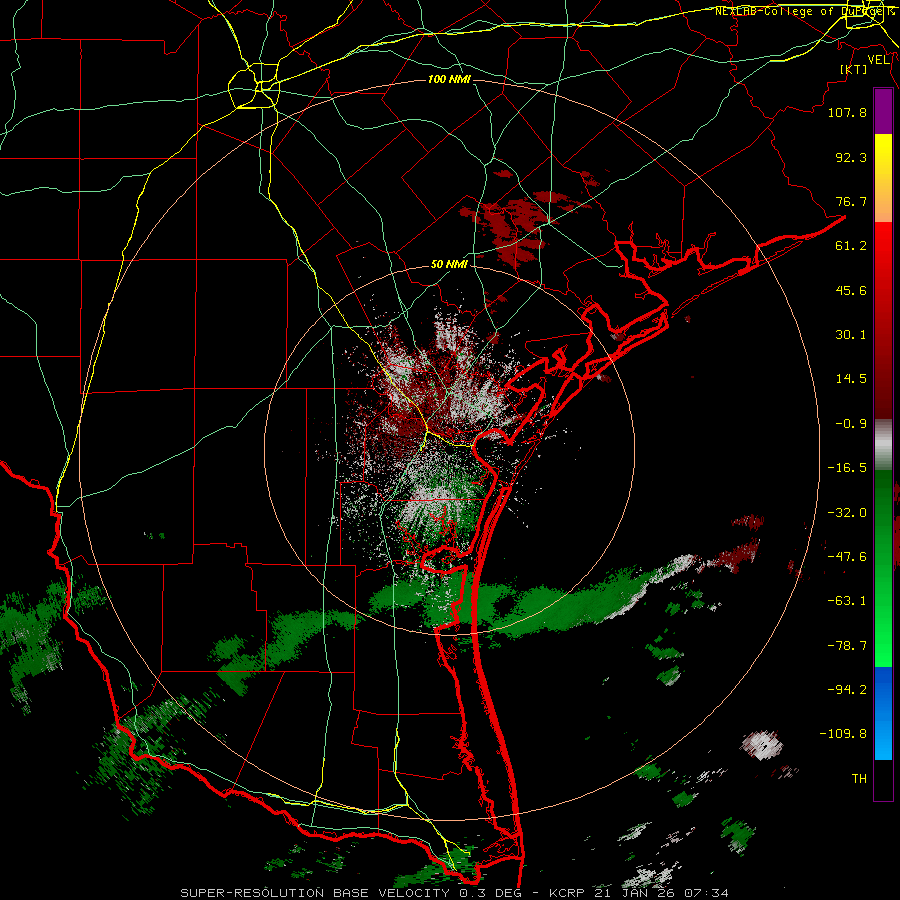The image size is (900, 900).
Task: Click the gray near-zero segment of the color bar
Action: click(x=883, y=444)
